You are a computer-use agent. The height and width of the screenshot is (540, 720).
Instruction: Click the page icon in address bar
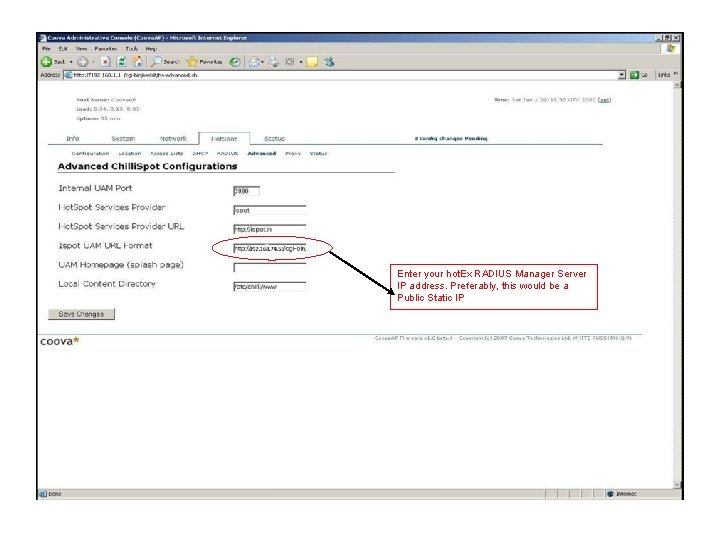(68, 75)
